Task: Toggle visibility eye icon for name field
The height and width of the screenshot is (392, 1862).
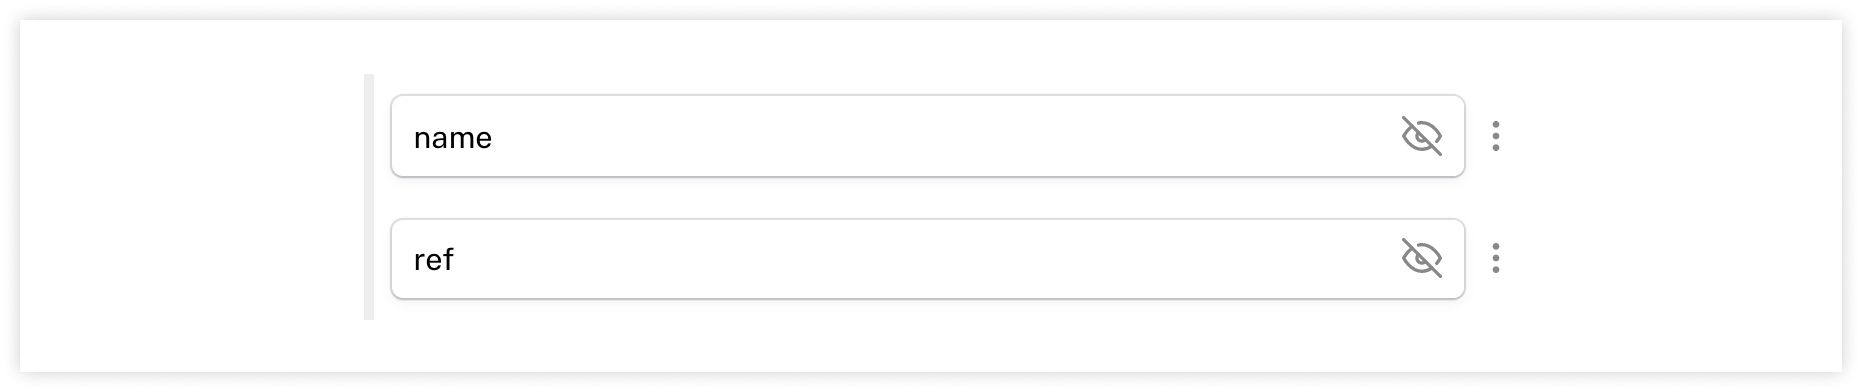Action: tap(1421, 136)
